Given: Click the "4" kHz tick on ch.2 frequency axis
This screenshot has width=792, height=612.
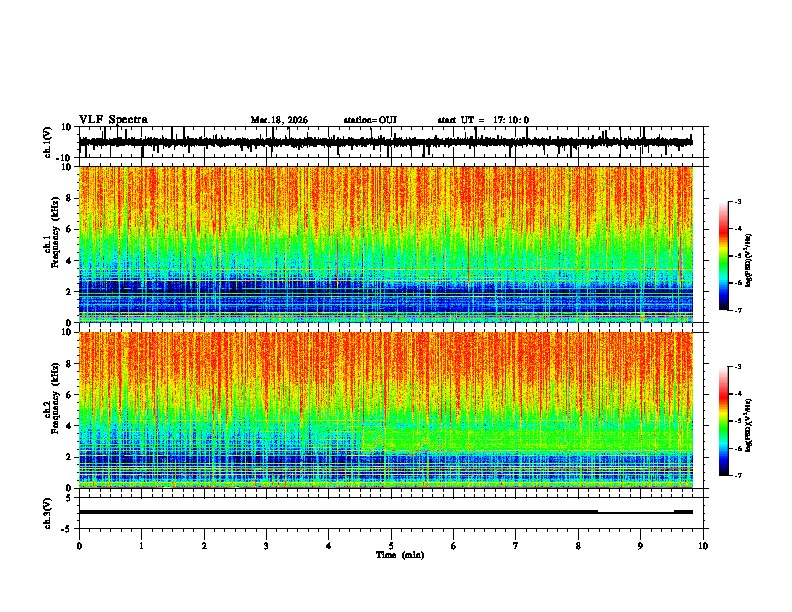Looking at the screenshot, I should [x=69, y=426].
